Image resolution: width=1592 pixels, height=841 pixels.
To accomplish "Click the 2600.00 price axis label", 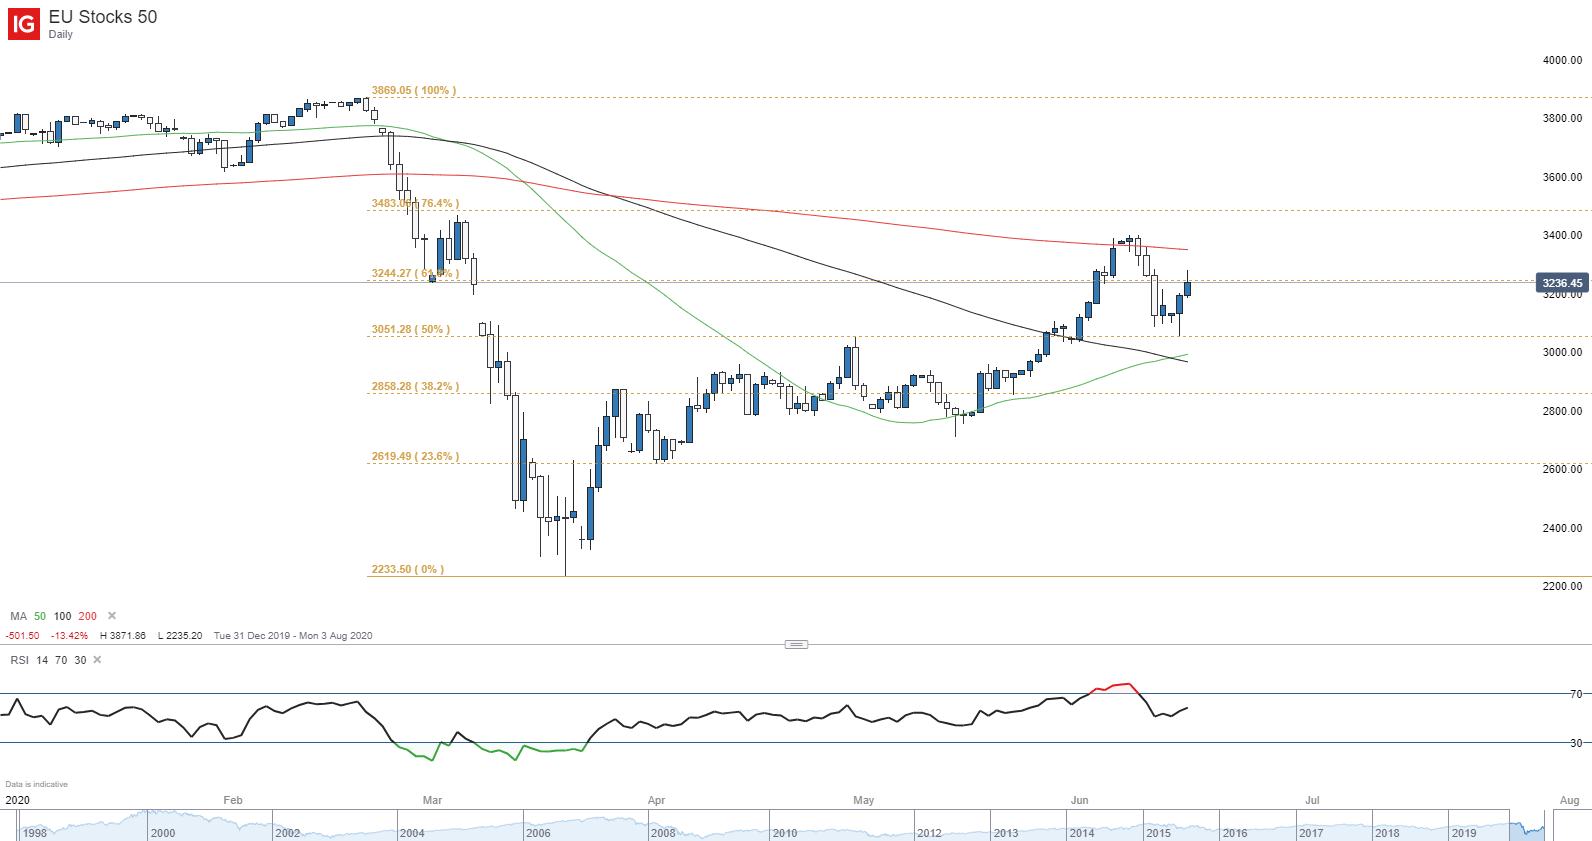I will coord(1563,469).
